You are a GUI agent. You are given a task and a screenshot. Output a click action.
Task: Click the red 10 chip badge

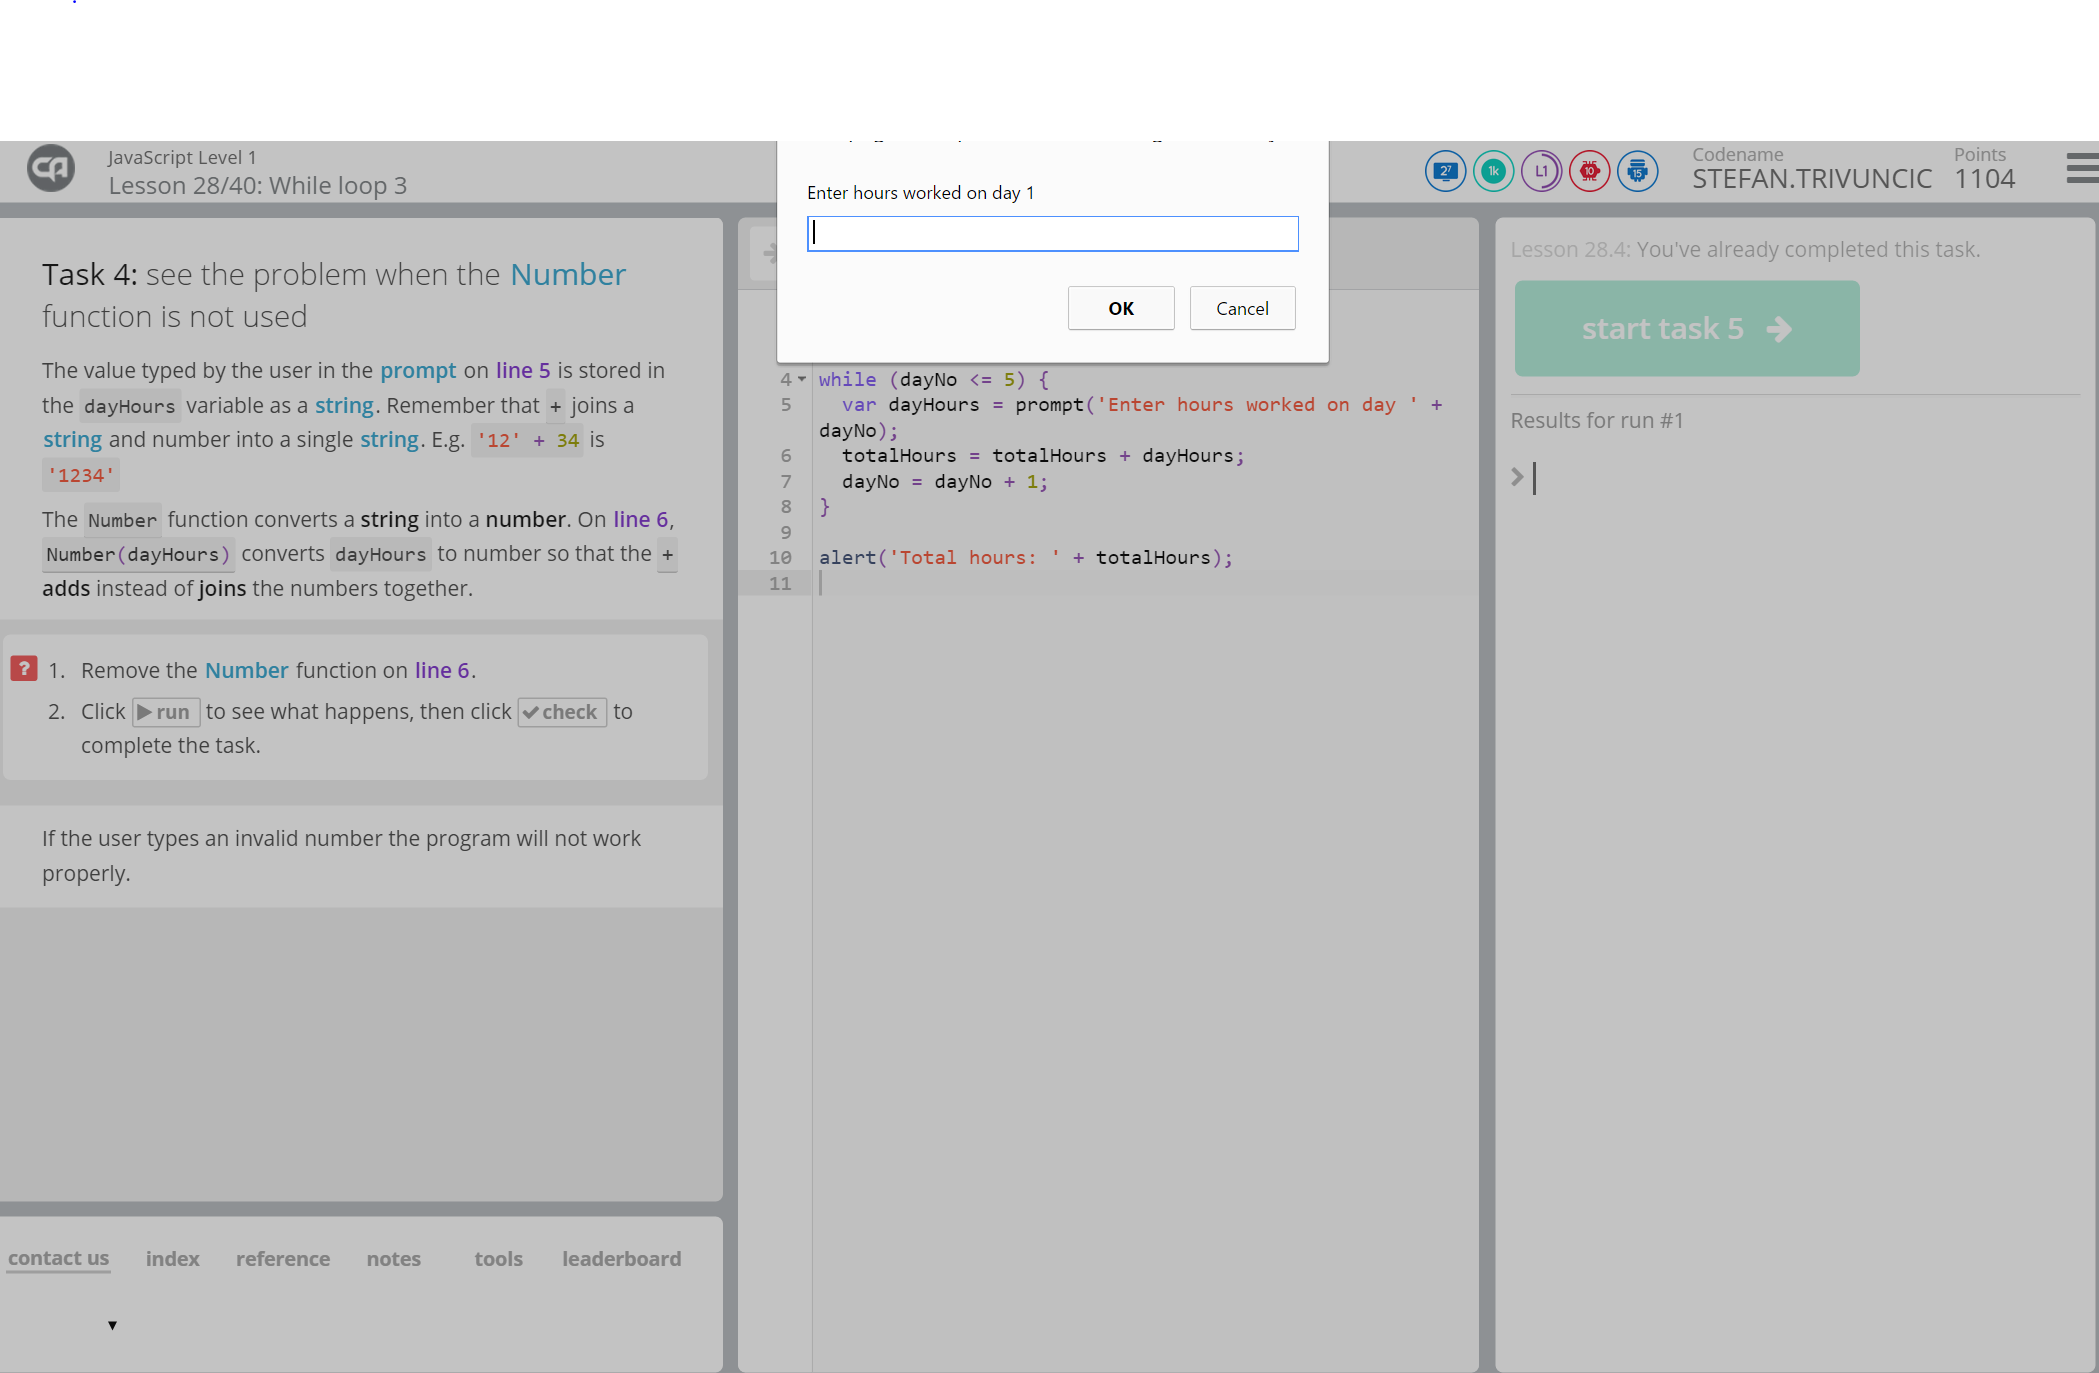(1589, 171)
